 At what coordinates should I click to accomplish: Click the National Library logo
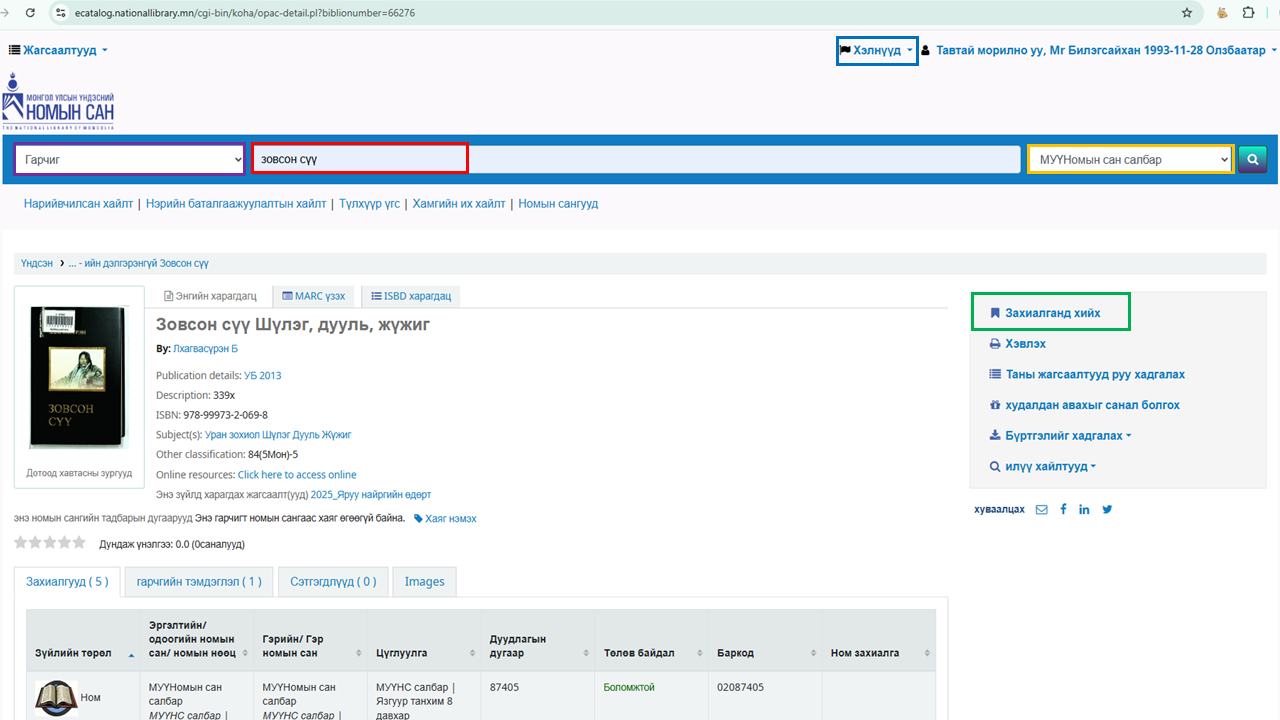58,101
